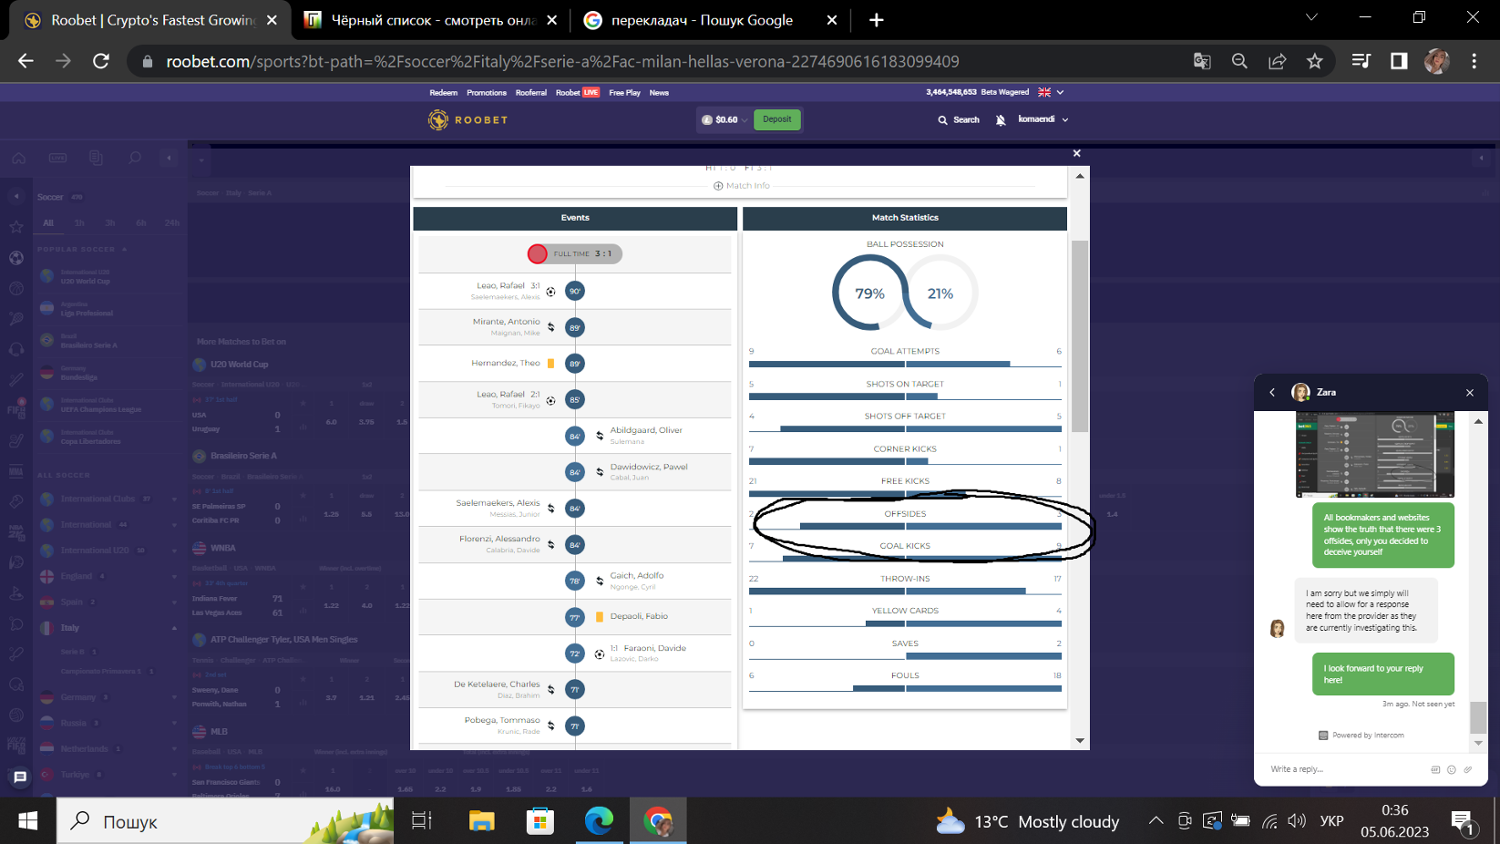The image size is (1500, 844).
Task: Open the Free Play link
Action: click(624, 93)
